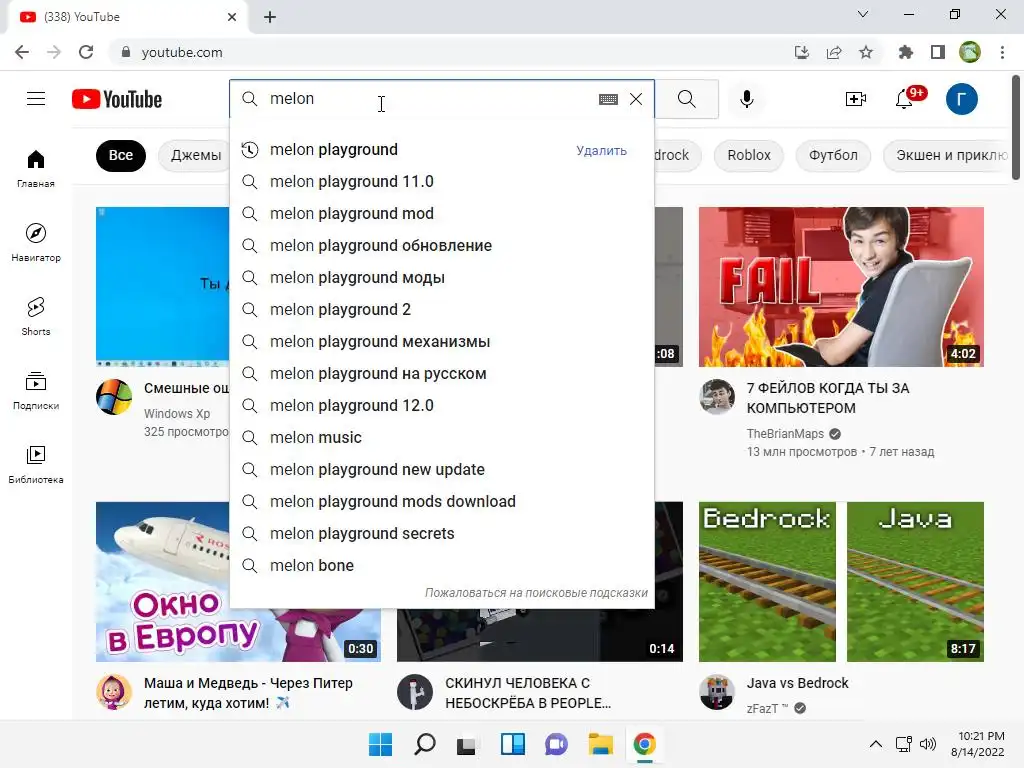Open the Chrome tab search dropdown arrow
Image resolution: width=1024 pixels, height=768 pixels.
[x=863, y=14]
